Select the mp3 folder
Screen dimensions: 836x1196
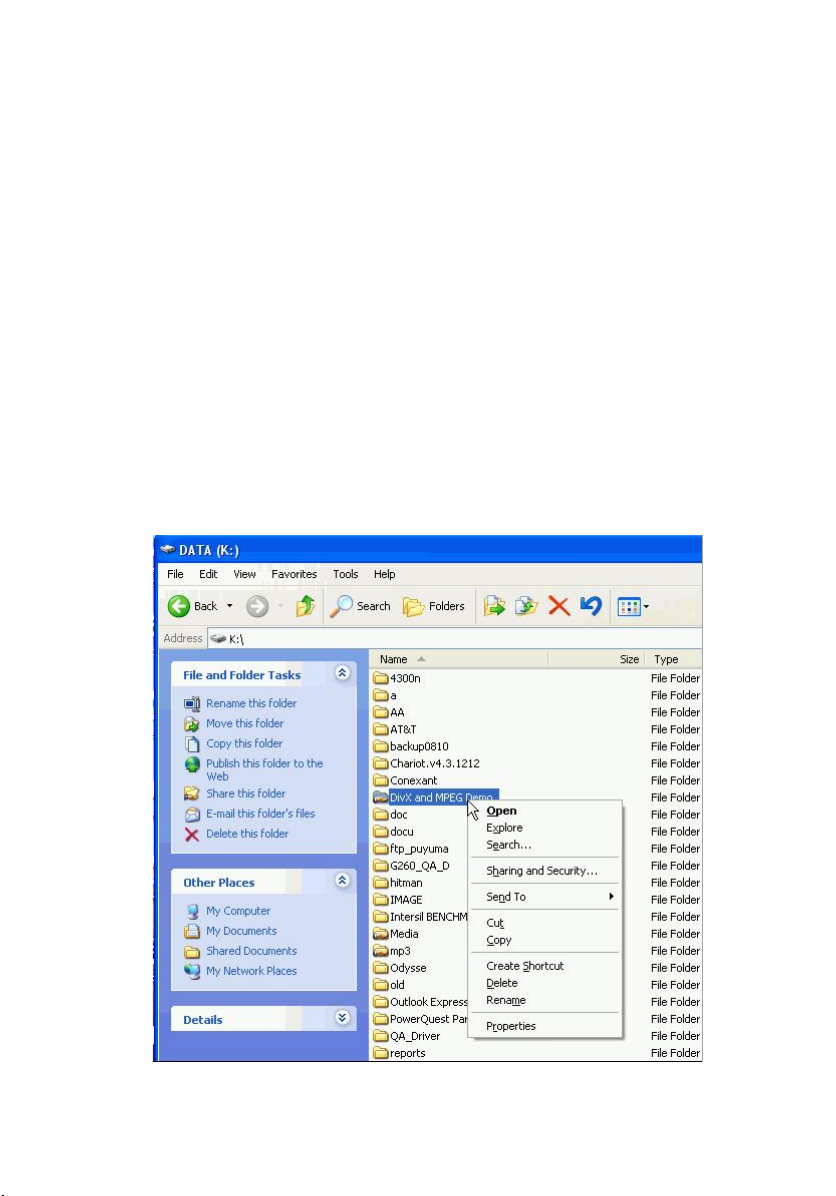392,950
